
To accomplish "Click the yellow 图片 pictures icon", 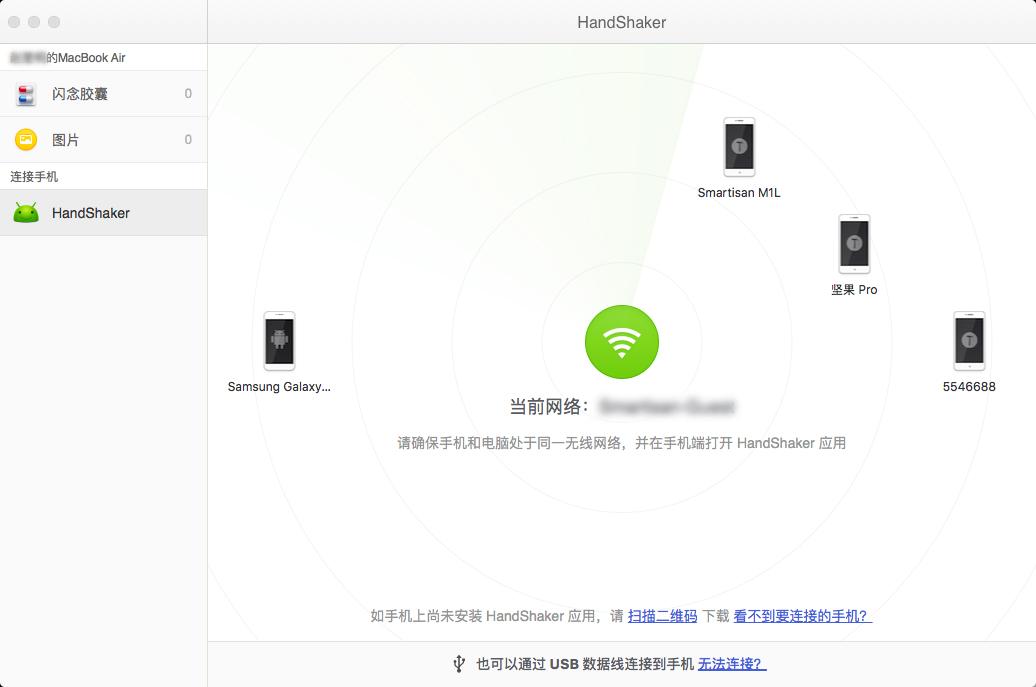I will pos(26,140).
